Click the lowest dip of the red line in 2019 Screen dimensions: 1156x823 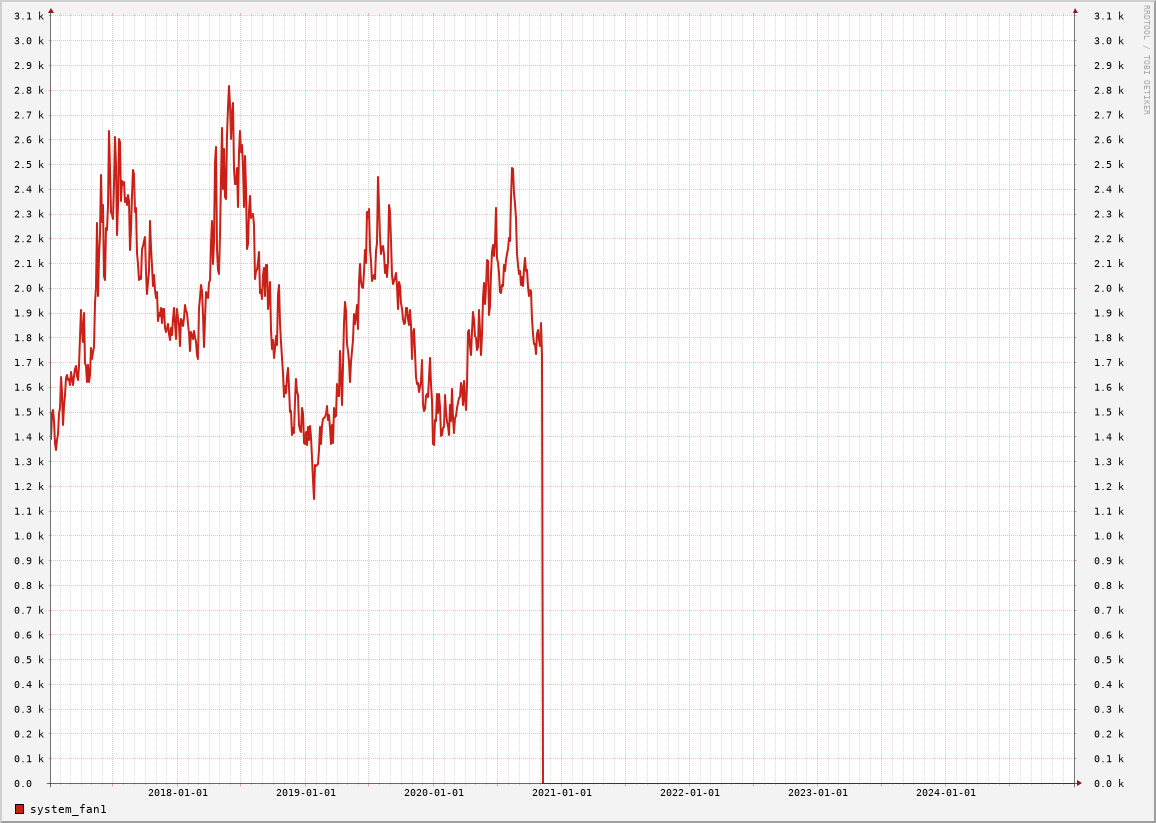click(314, 498)
